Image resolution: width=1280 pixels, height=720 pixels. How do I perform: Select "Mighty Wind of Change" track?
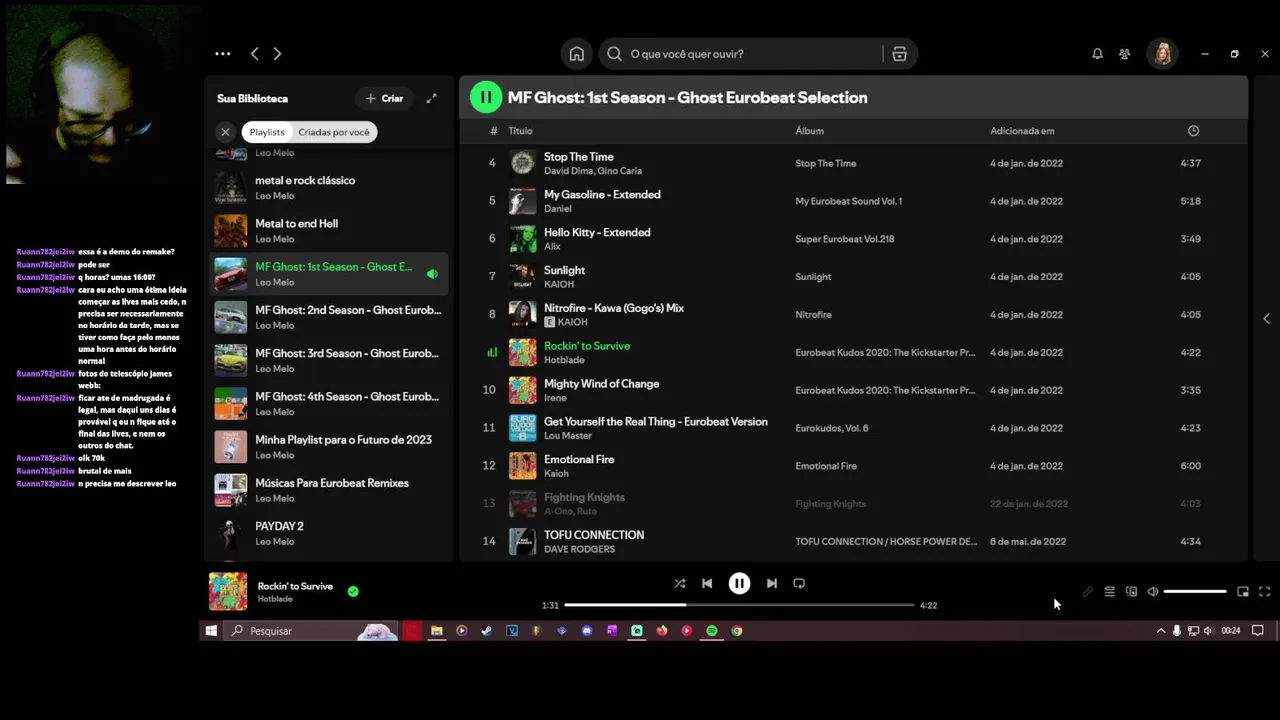point(853,390)
